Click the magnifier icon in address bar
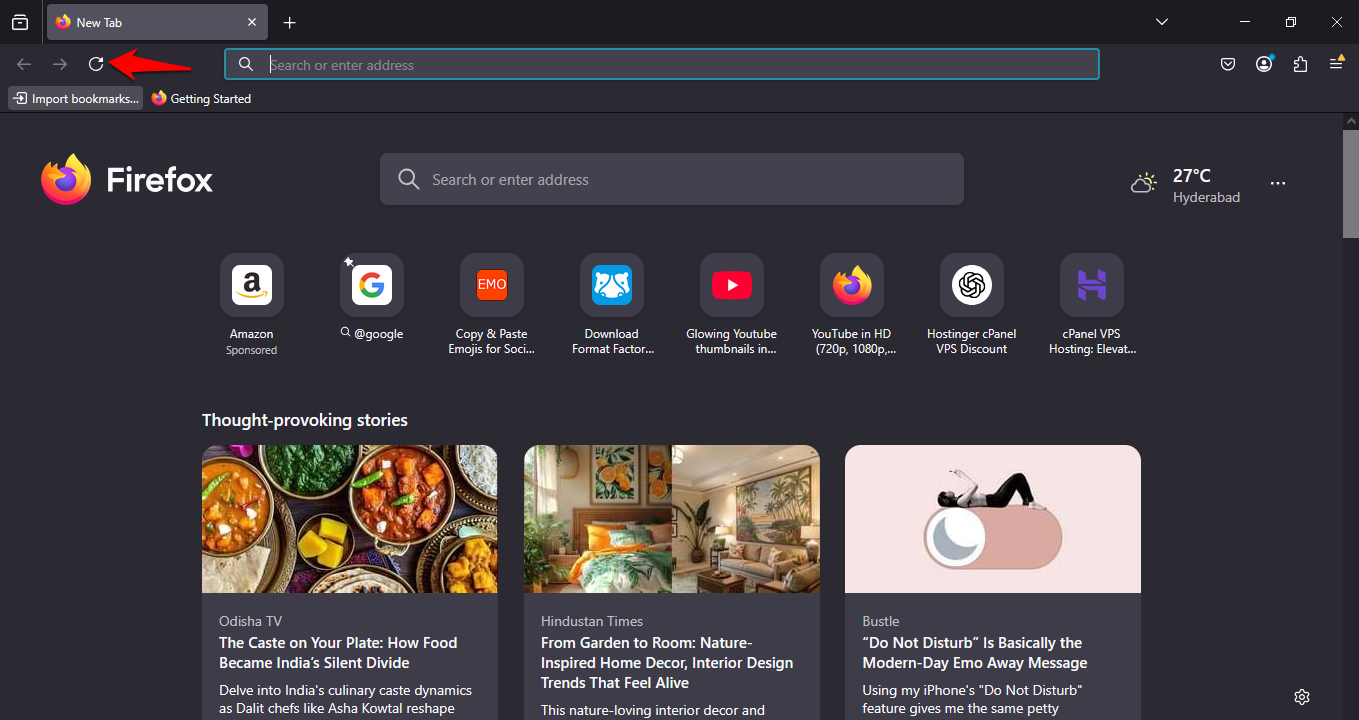 [x=245, y=64]
